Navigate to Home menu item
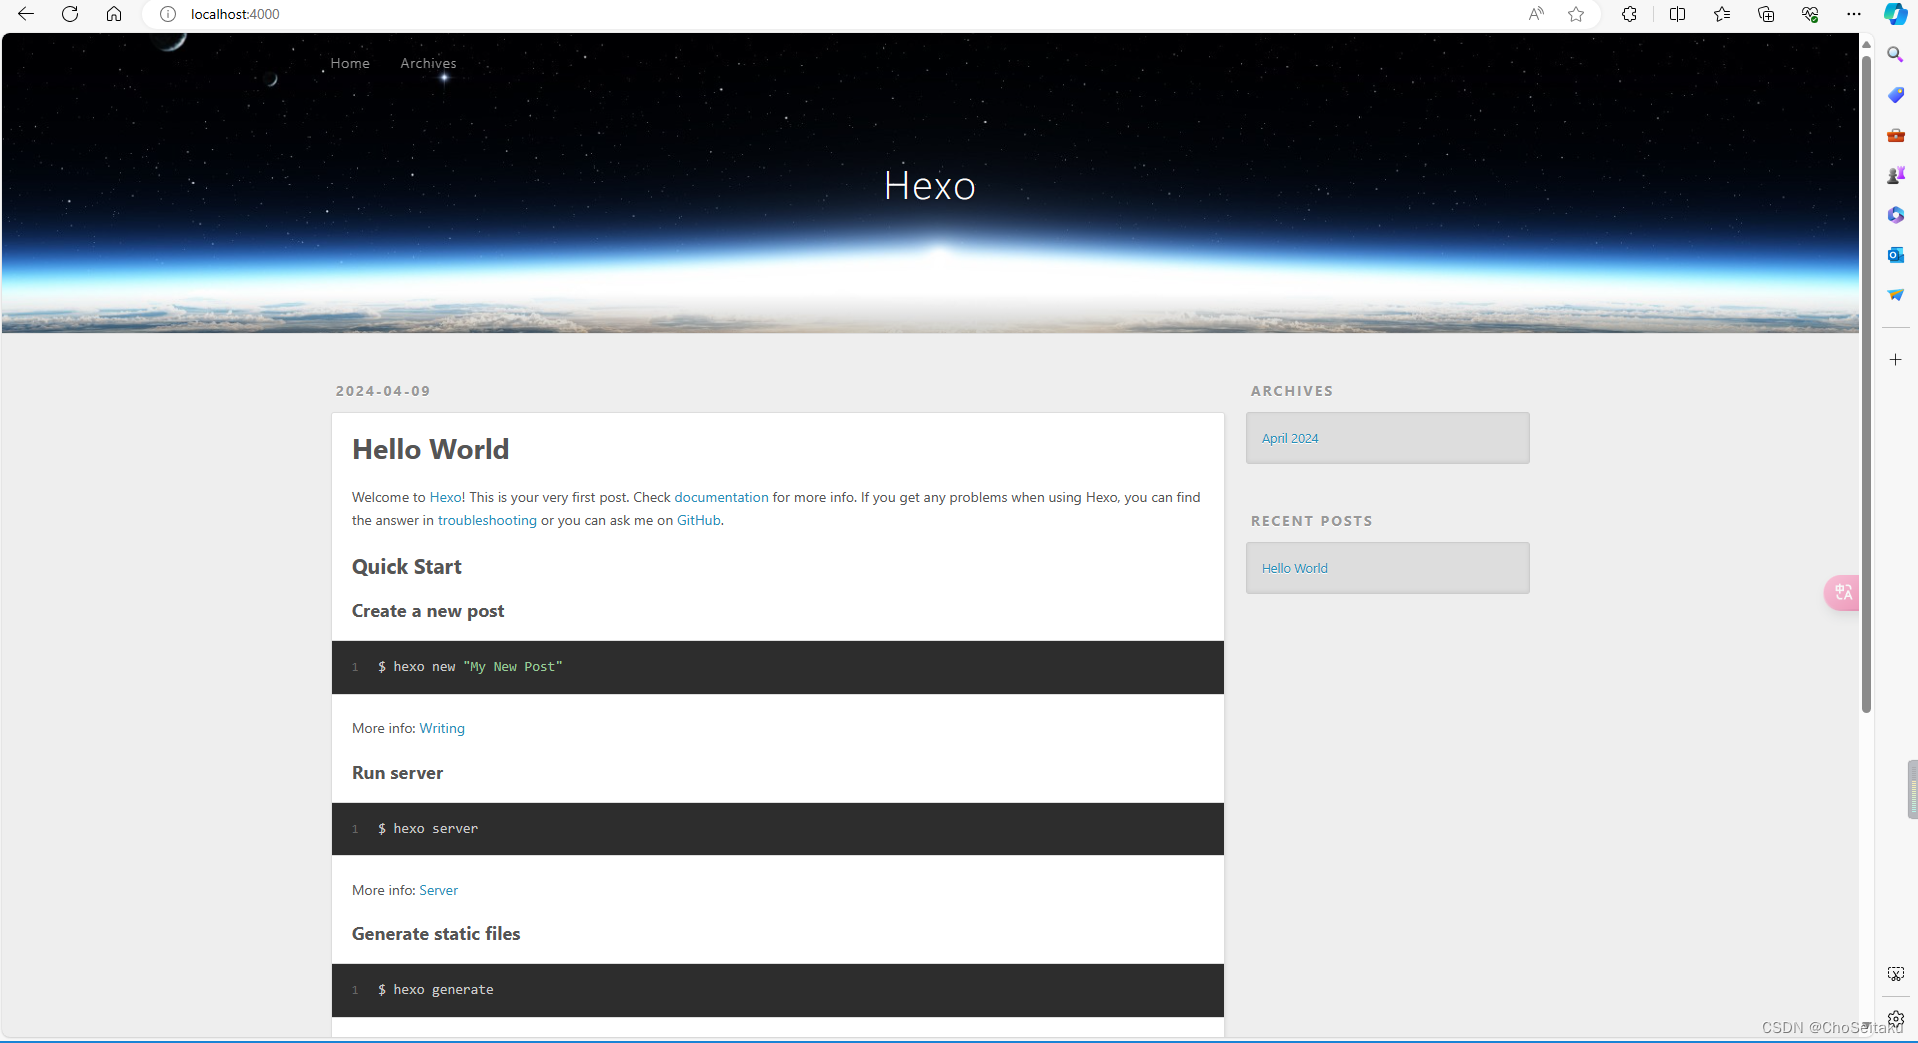 (x=350, y=63)
